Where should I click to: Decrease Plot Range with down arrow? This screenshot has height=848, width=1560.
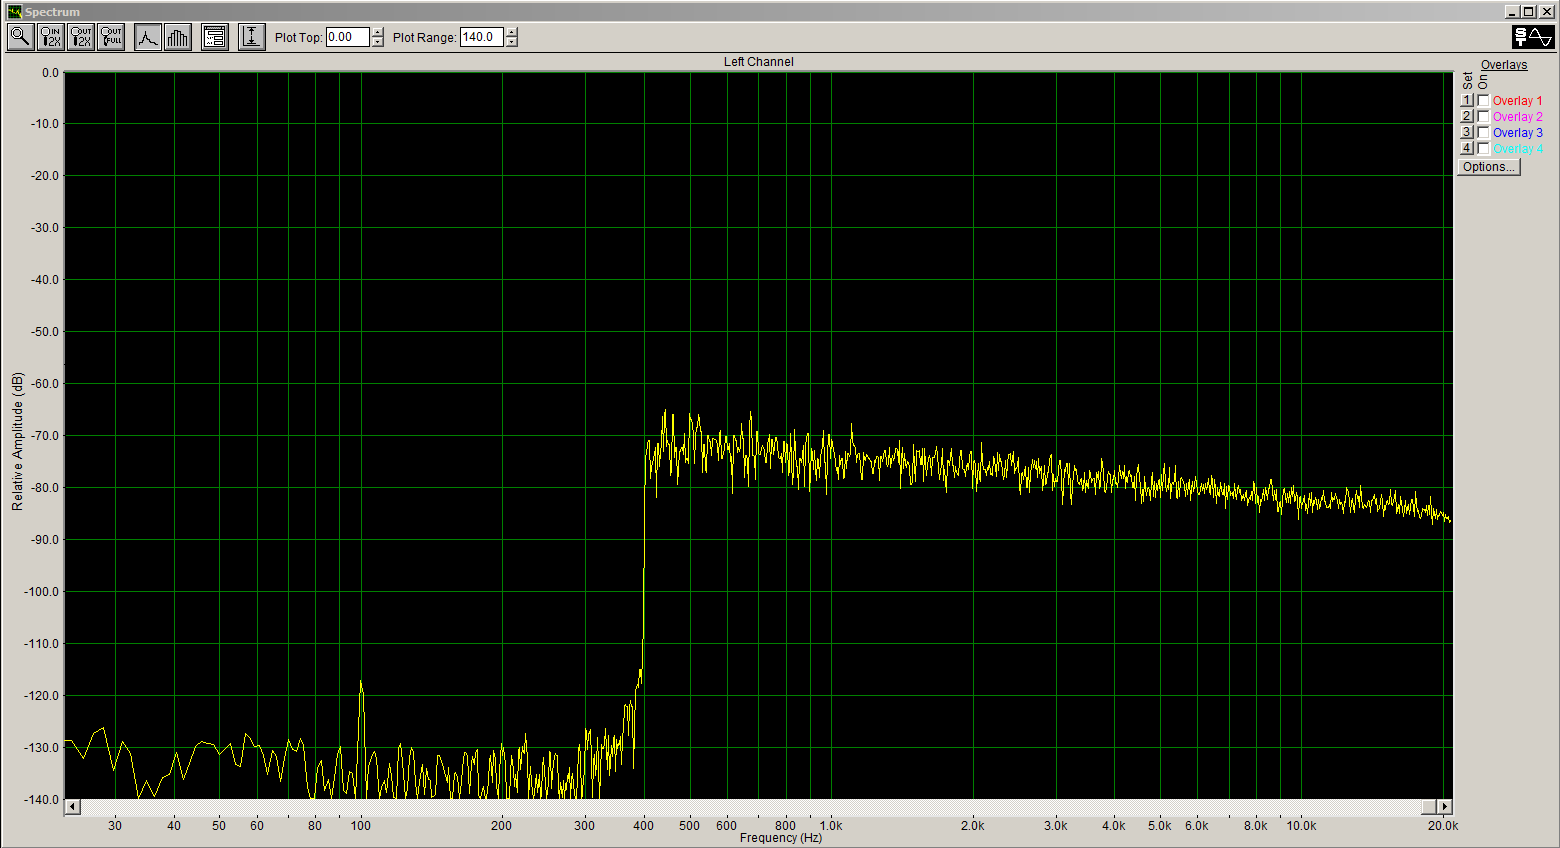click(512, 42)
